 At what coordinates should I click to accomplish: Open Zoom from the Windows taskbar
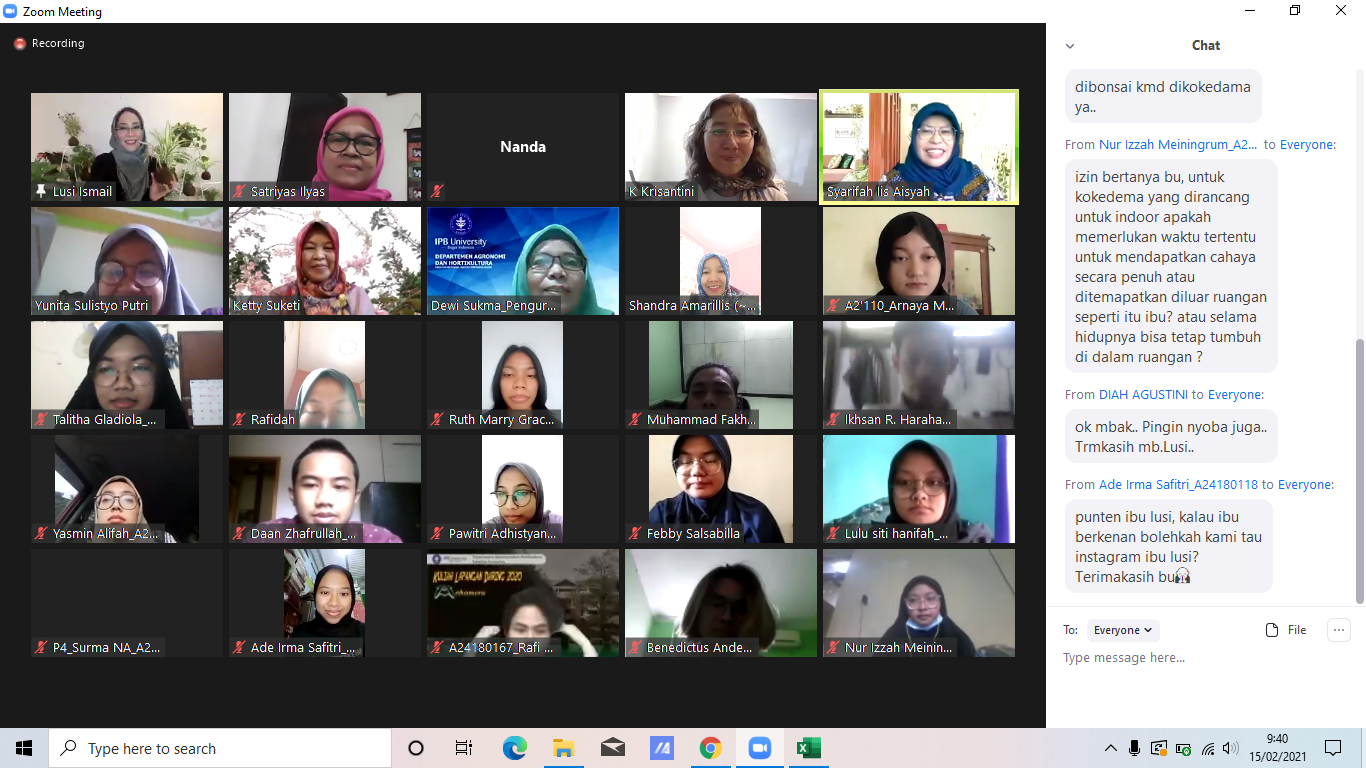coord(760,748)
